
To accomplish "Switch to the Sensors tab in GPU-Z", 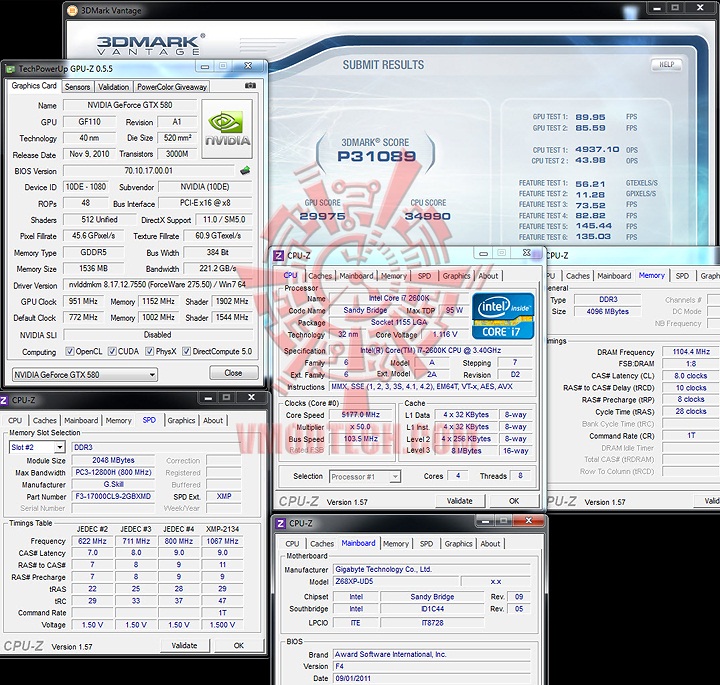I will tap(77, 87).
